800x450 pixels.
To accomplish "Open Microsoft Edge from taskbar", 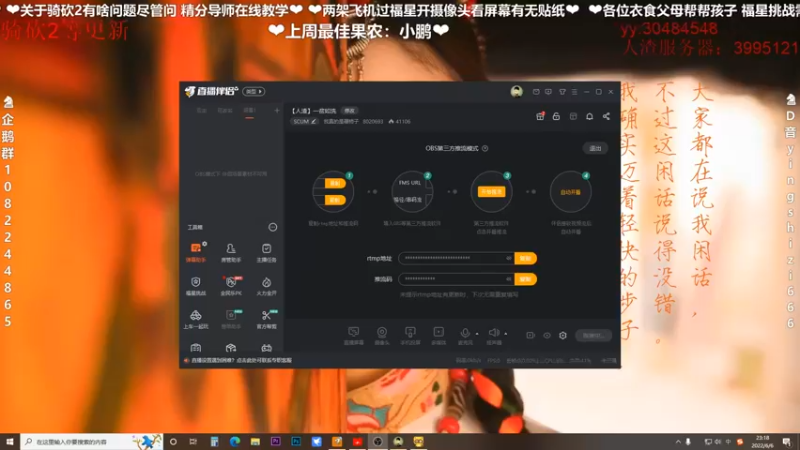I will (x=235, y=442).
